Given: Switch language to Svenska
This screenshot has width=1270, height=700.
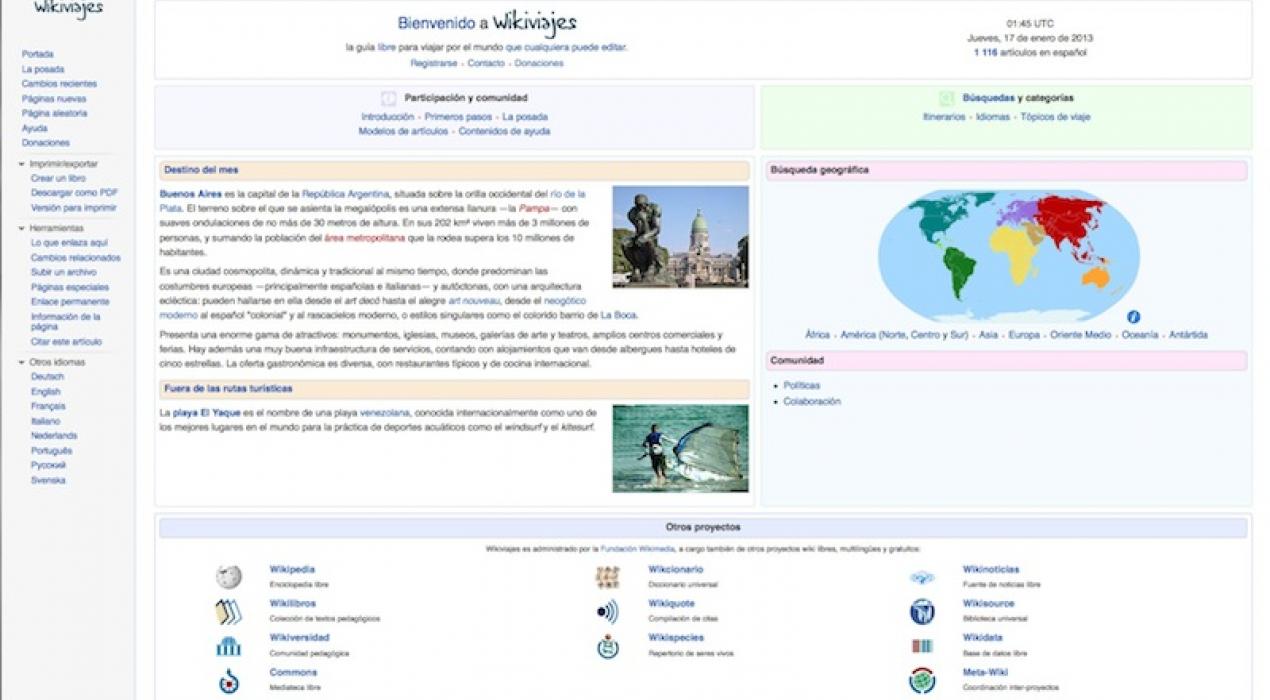Looking at the screenshot, I should [x=48, y=480].
